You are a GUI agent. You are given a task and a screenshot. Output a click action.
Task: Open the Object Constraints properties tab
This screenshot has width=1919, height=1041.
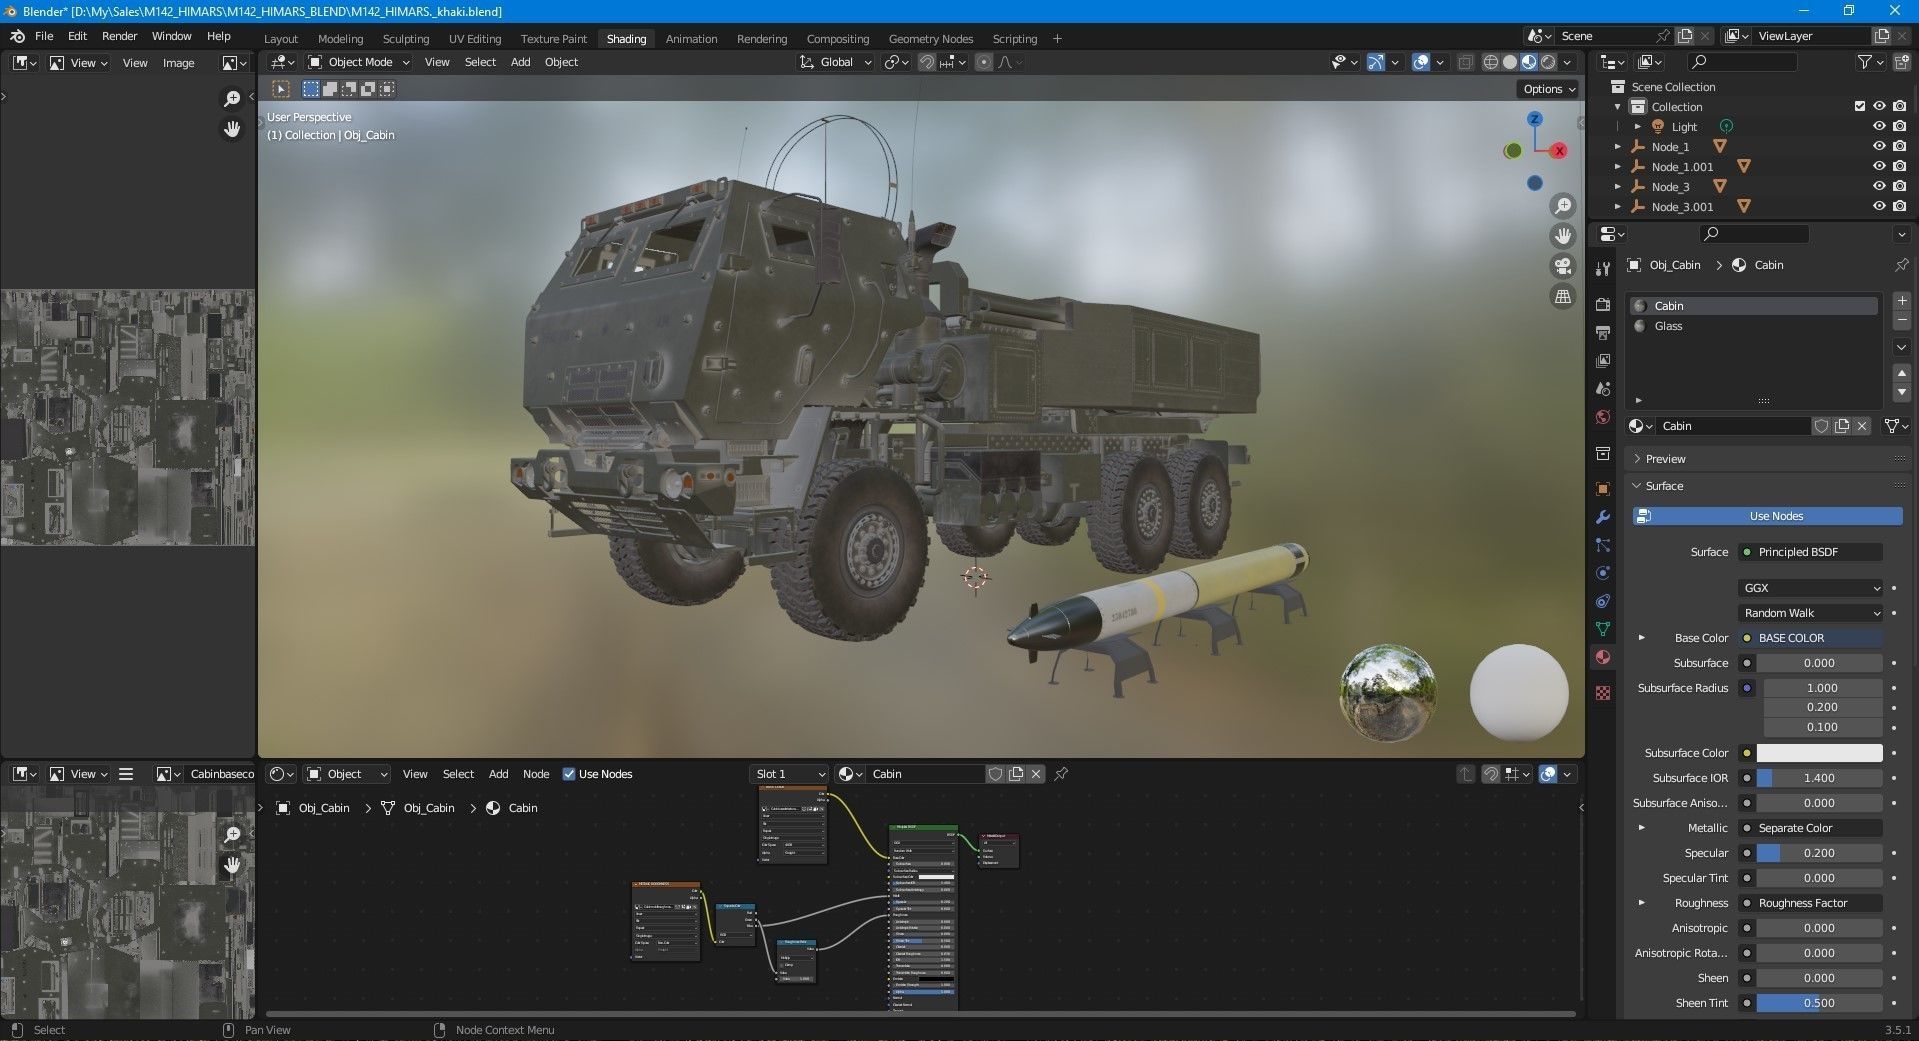[x=1603, y=601]
